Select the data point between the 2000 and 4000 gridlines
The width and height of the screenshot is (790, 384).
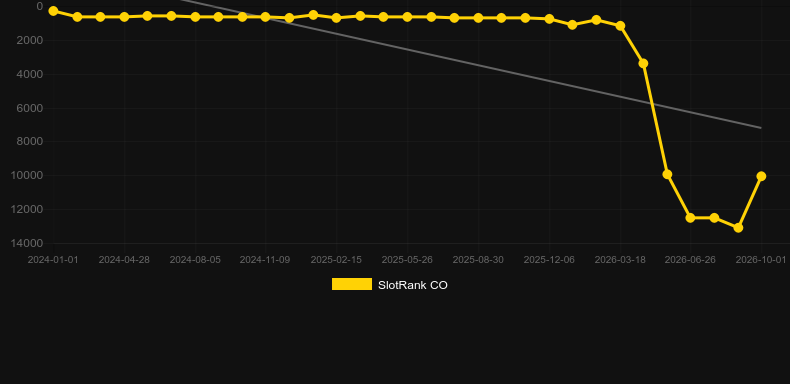pos(643,63)
